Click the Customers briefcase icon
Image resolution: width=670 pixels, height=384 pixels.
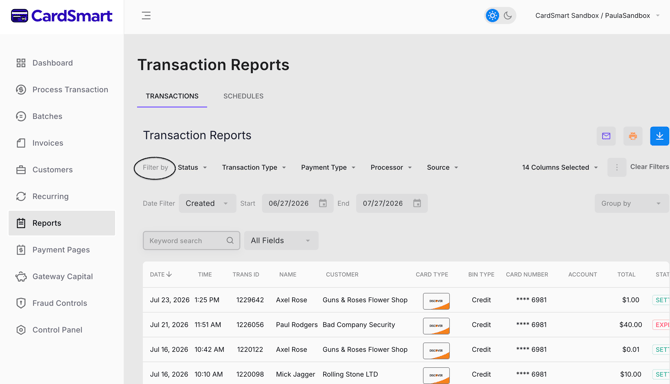click(21, 170)
